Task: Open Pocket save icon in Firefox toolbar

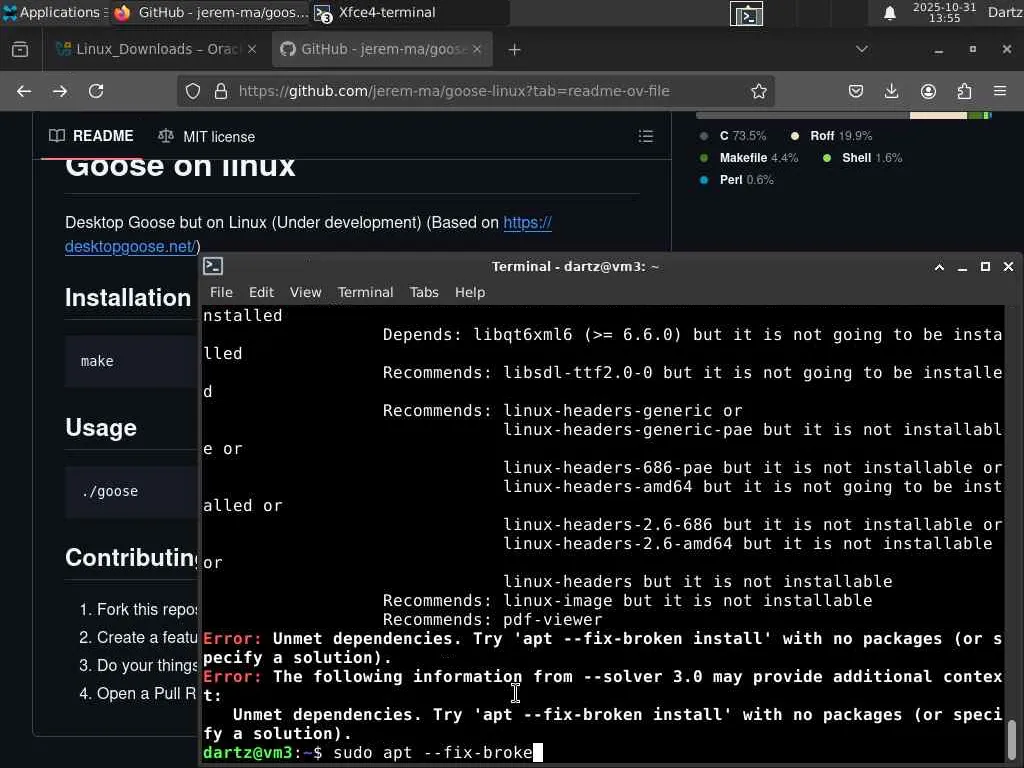Action: (856, 91)
